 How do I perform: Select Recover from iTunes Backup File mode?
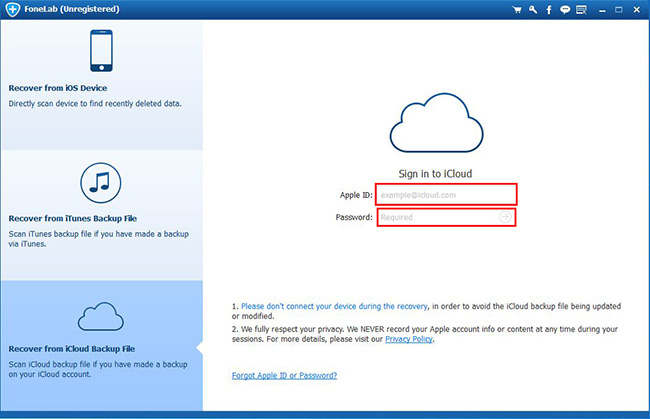102,216
